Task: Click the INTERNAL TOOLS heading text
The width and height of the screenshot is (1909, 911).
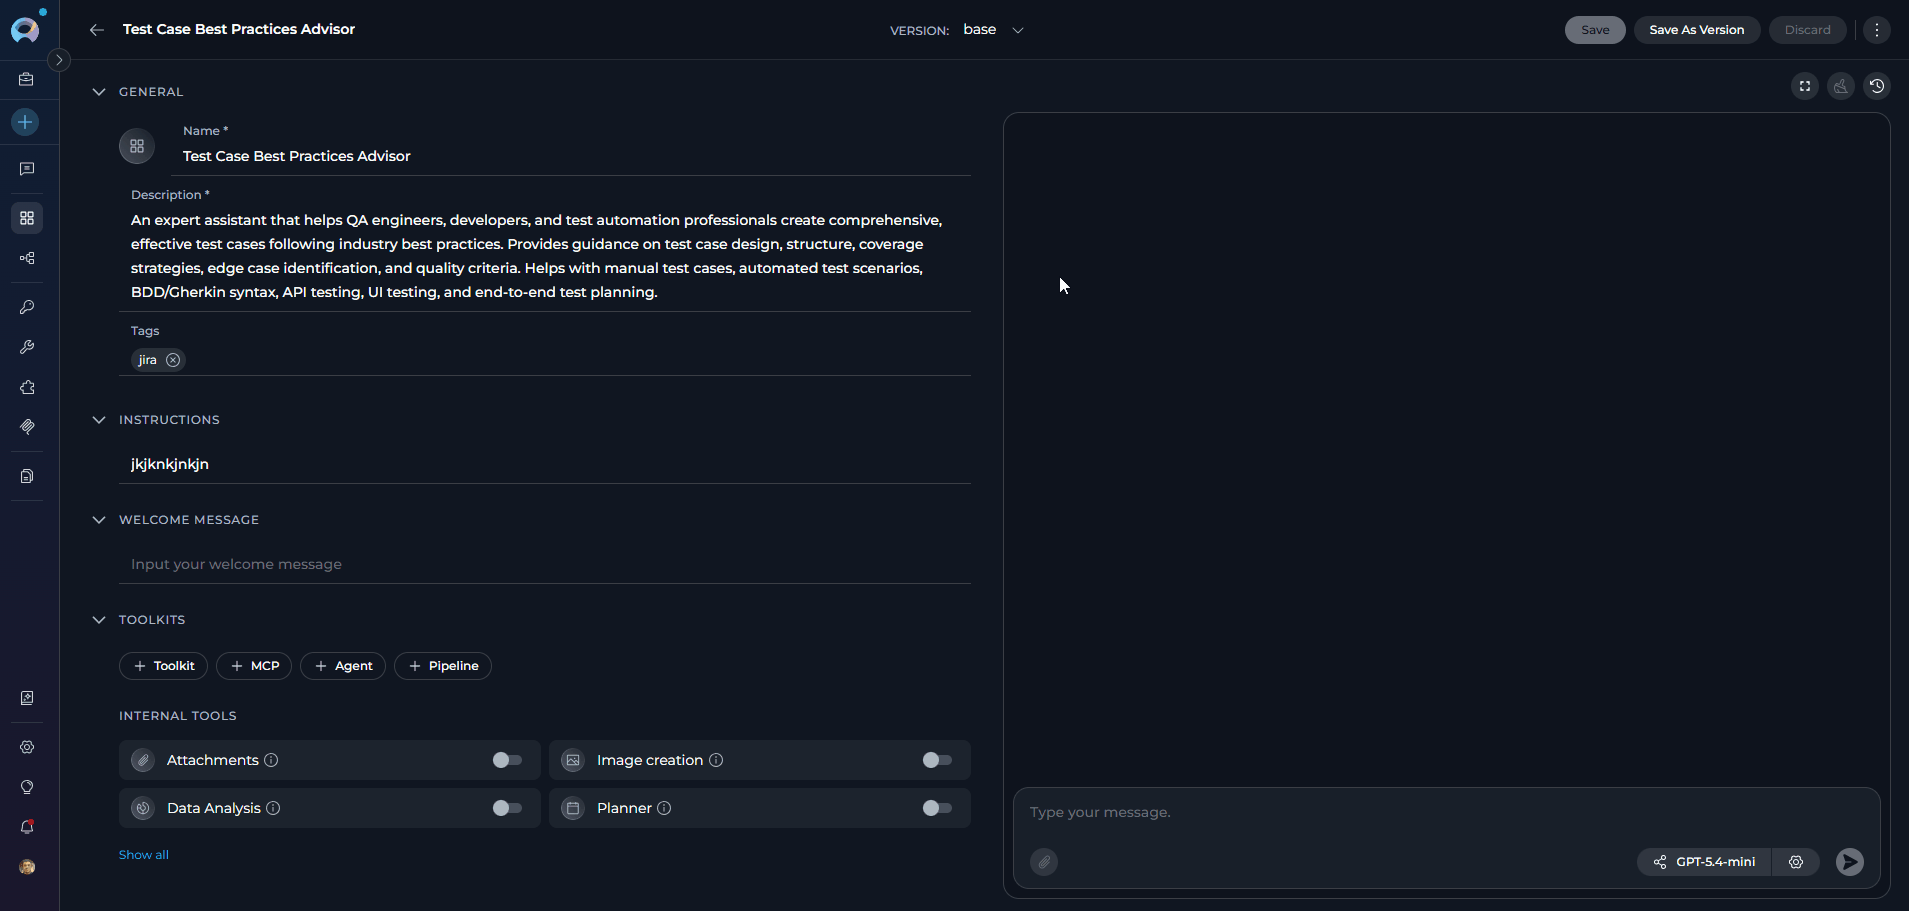Action: 178,716
